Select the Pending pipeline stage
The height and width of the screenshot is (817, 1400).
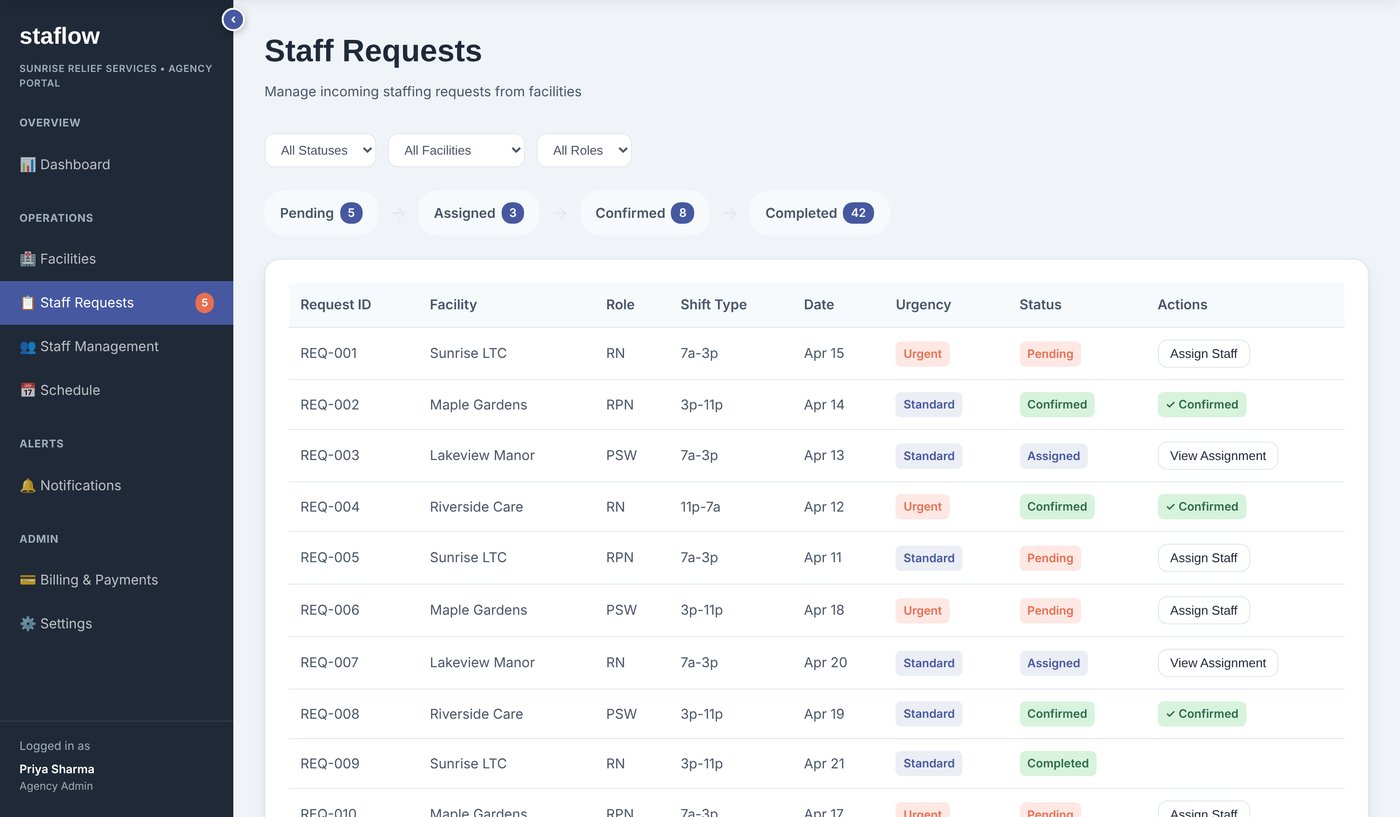(321, 213)
